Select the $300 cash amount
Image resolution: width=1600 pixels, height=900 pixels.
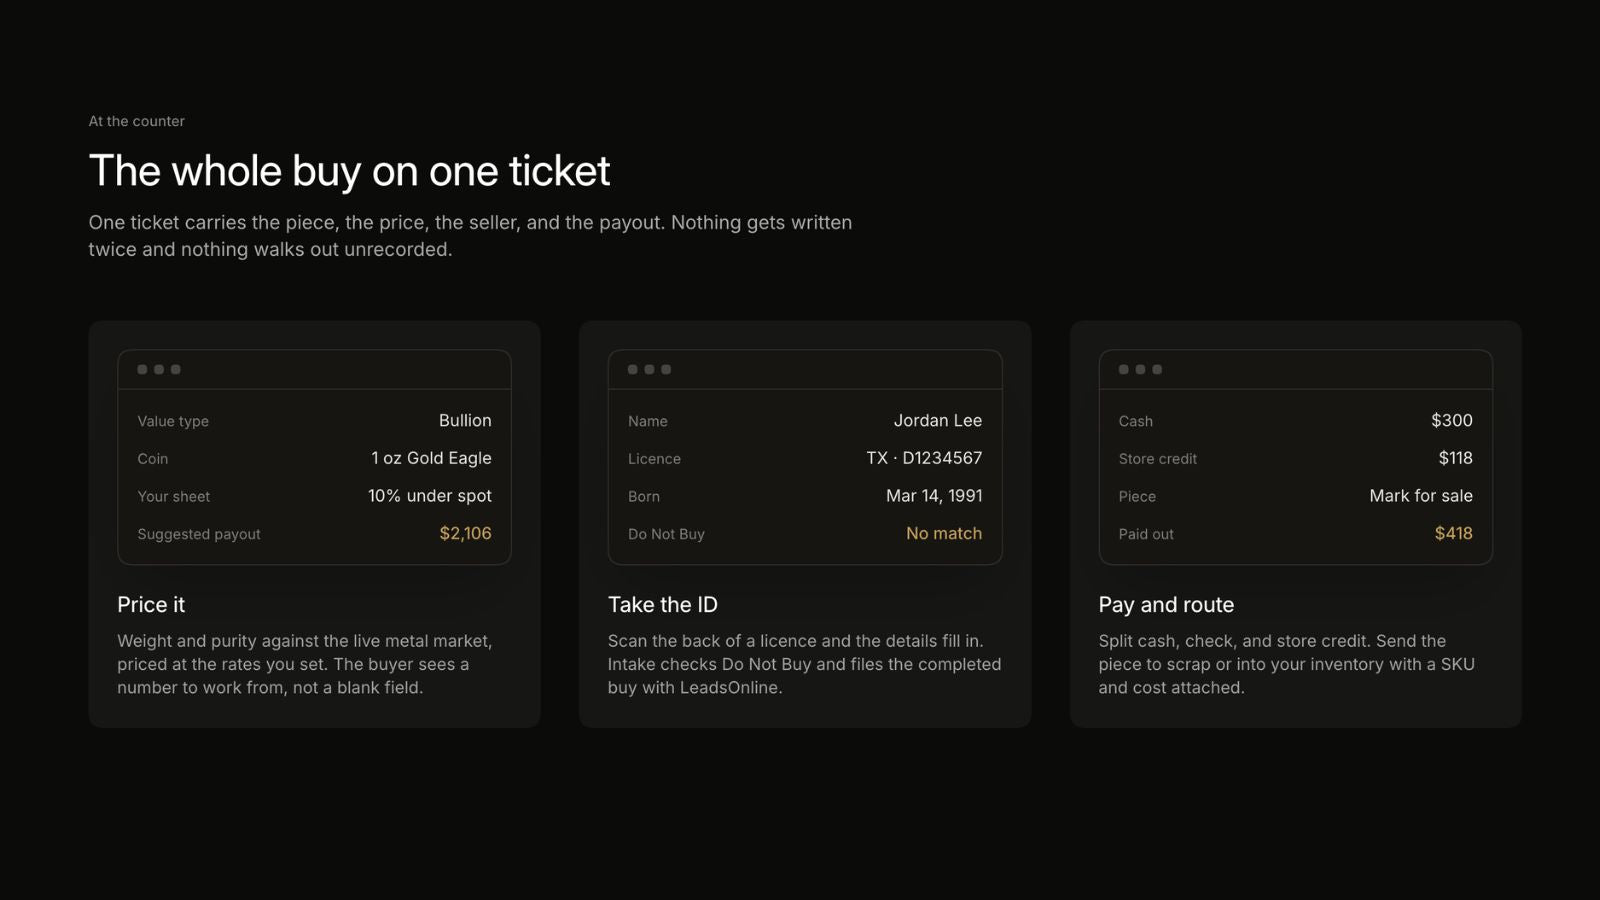pyautogui.click(x=1452, y=421)
